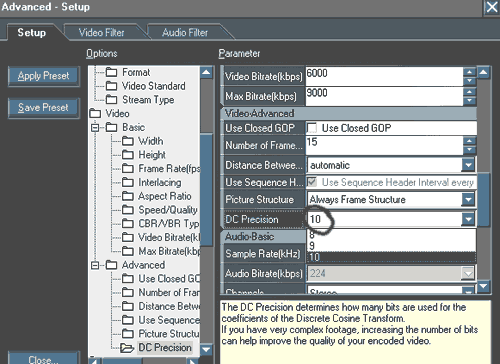Screen dimensions: 500x364
Task: Select the Aspect Ratio tree item
Action: point(165,196)
